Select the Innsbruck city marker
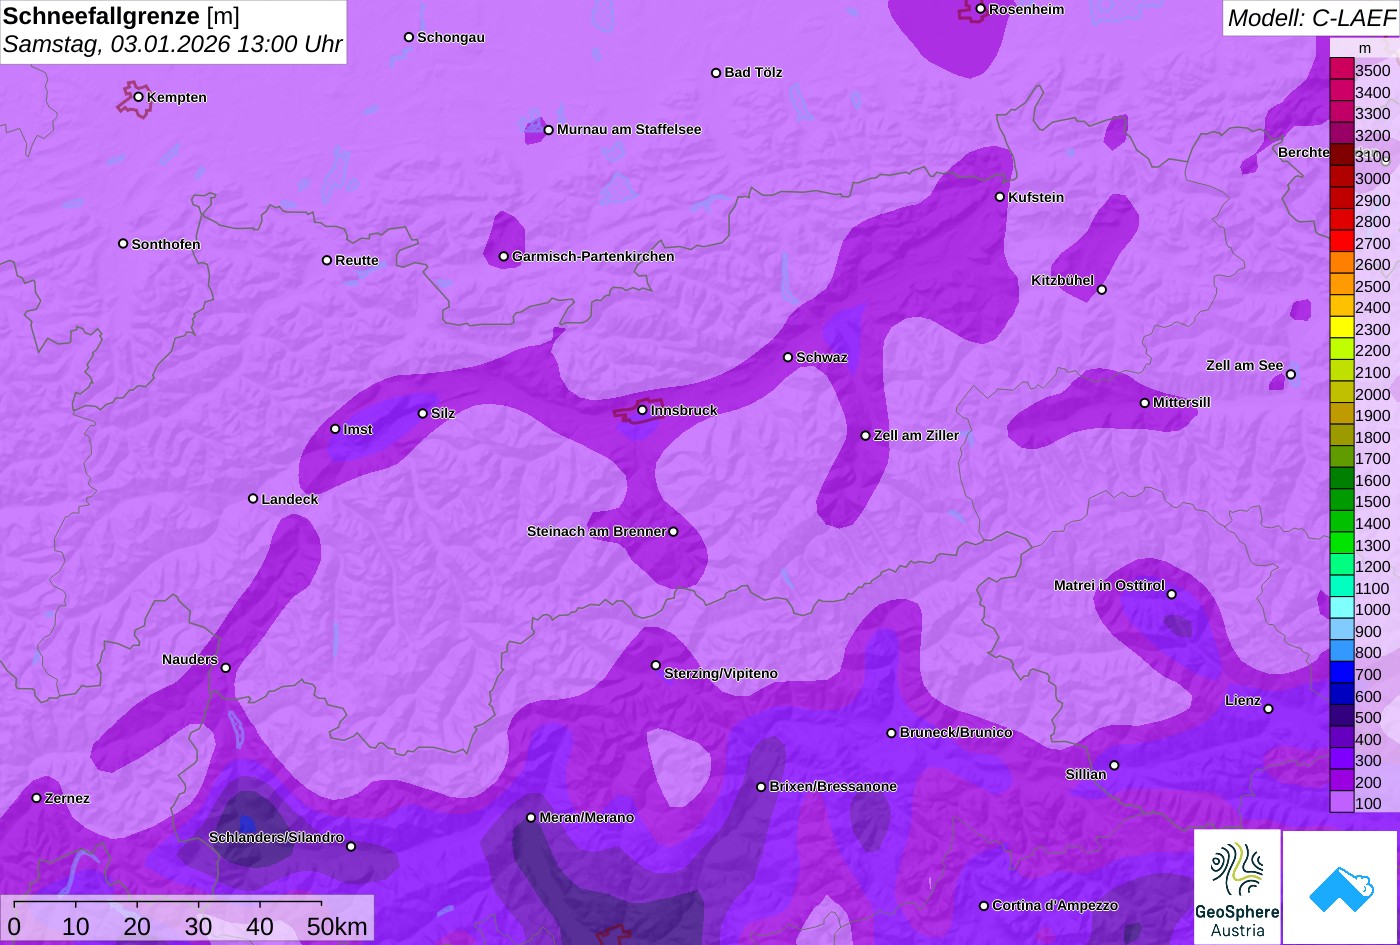 coord(642,410)
